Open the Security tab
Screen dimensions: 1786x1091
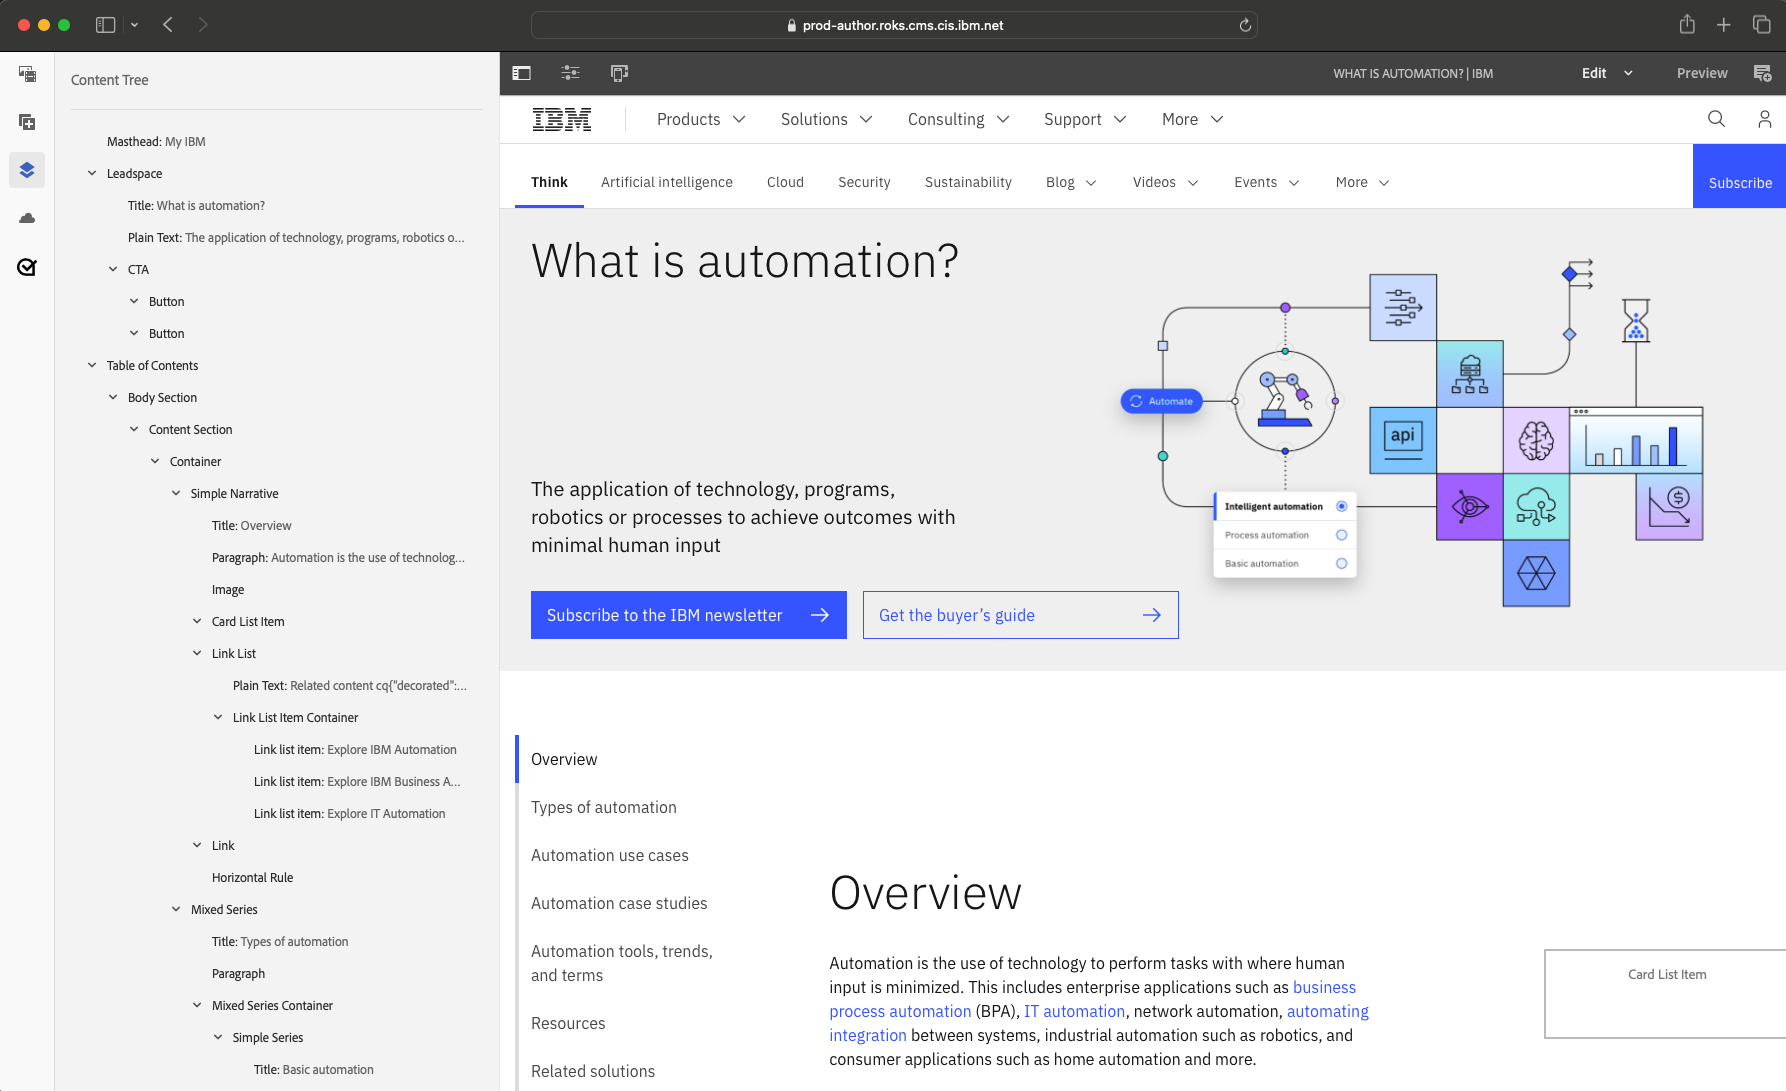[864, 182]
